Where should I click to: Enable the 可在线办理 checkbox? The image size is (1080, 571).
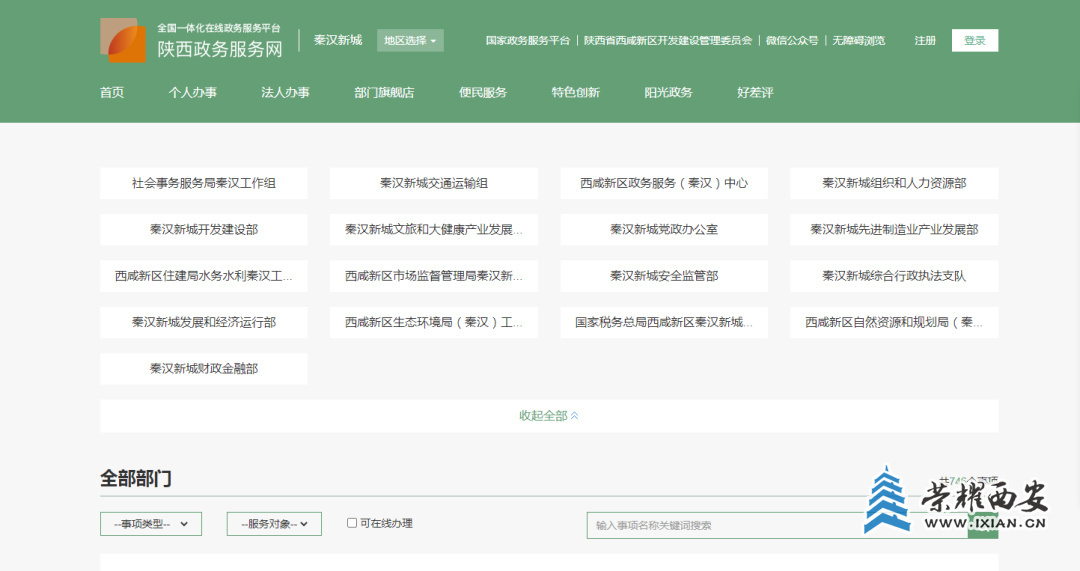pos(352,523)
